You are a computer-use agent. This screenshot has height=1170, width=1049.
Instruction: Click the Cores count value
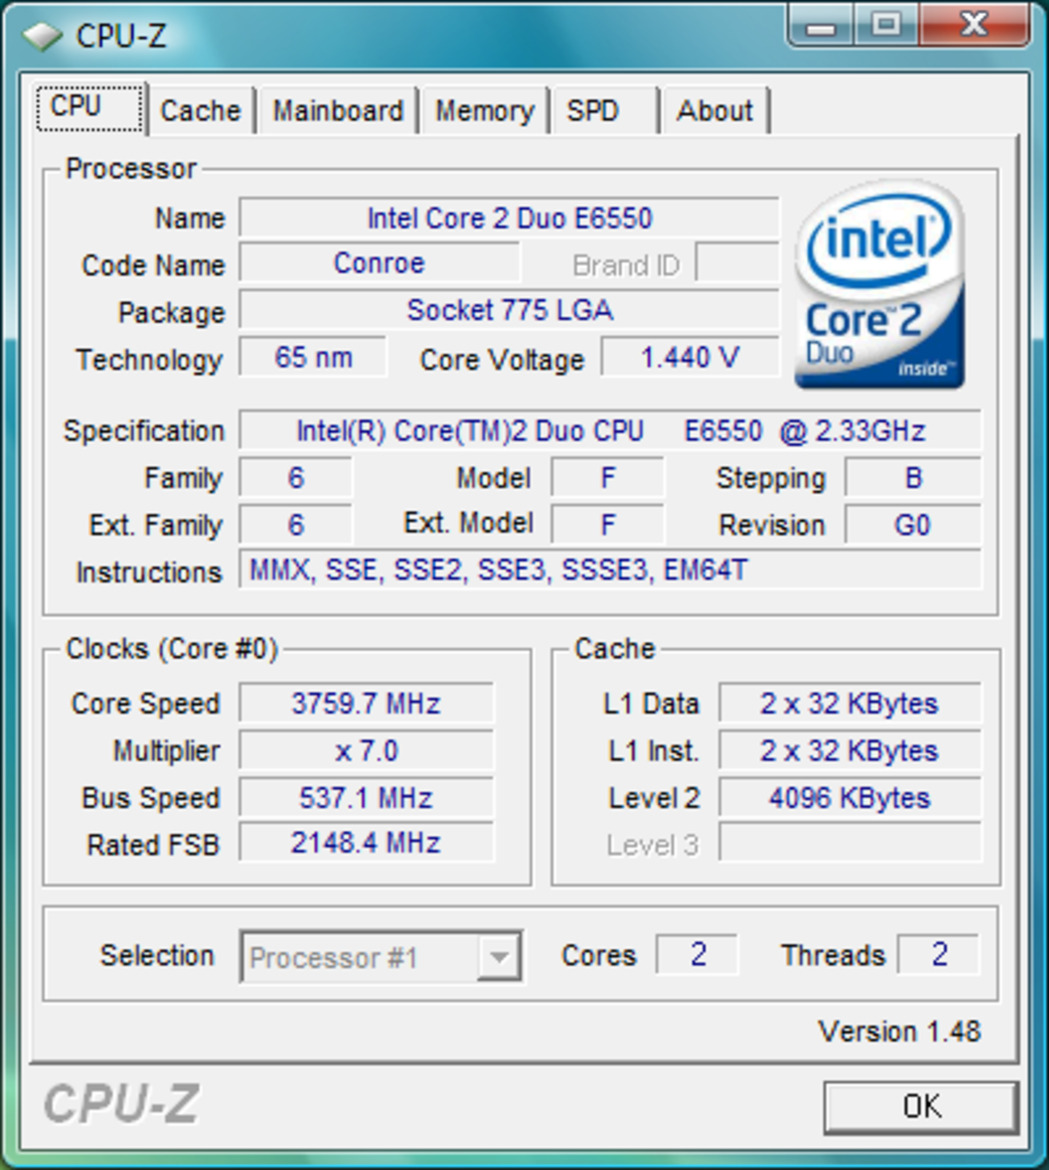698,954
